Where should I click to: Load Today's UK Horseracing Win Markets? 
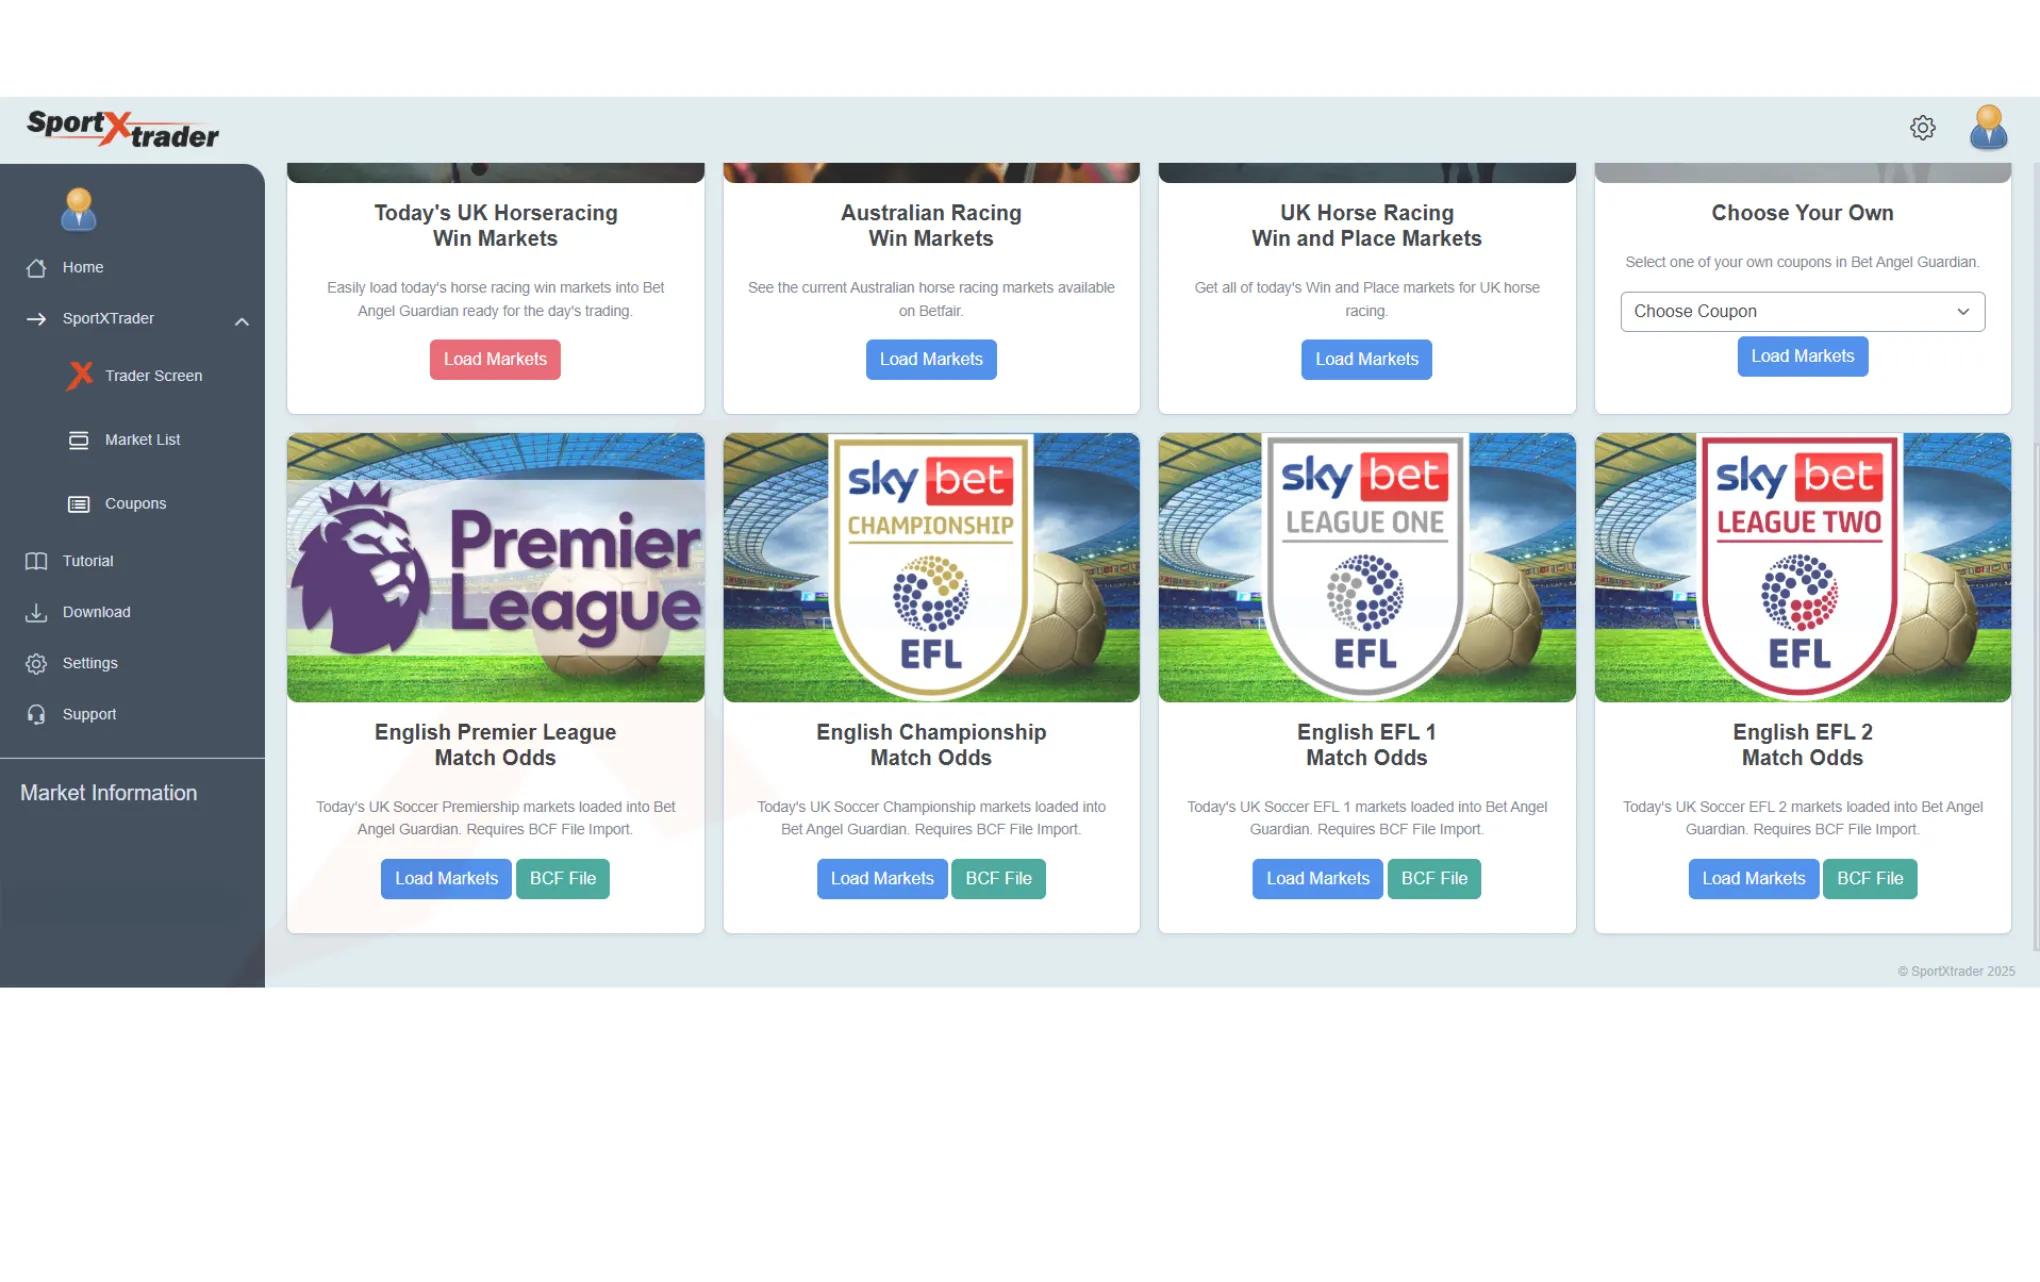pyautogui.click(x=495, y=360)
